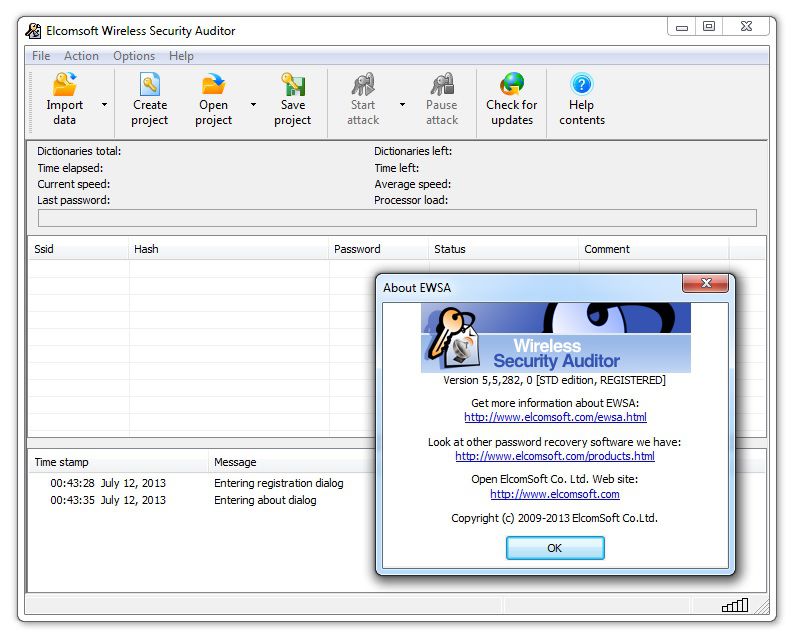
Task: Click the Status column header
Action: [x=503, y=249]
